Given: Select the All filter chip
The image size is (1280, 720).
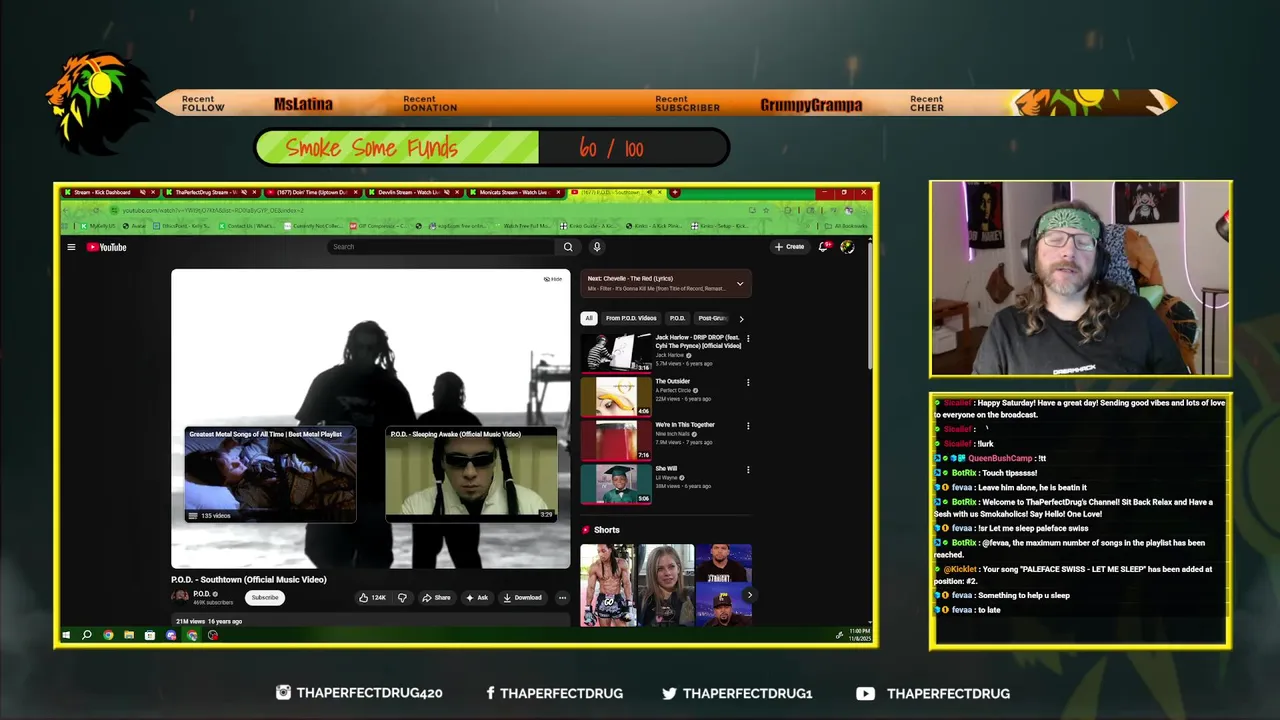Looking at the screenshot, I should click(x=589, y=318).
